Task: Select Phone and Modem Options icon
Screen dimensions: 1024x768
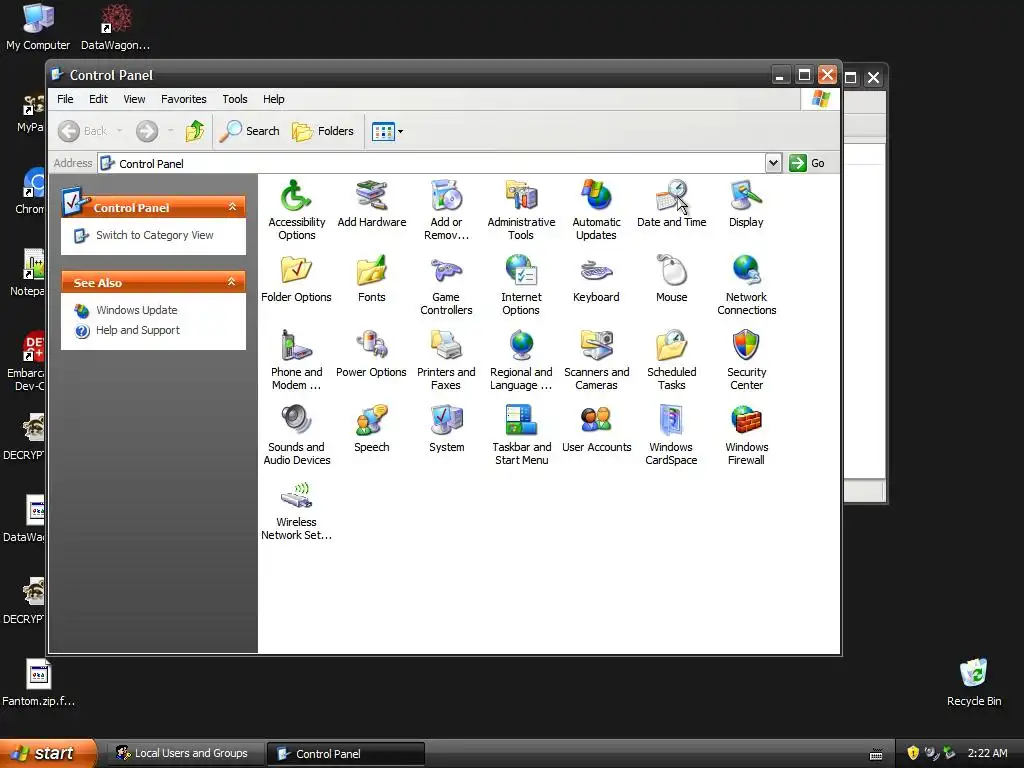Action: (x=296, y=360)
